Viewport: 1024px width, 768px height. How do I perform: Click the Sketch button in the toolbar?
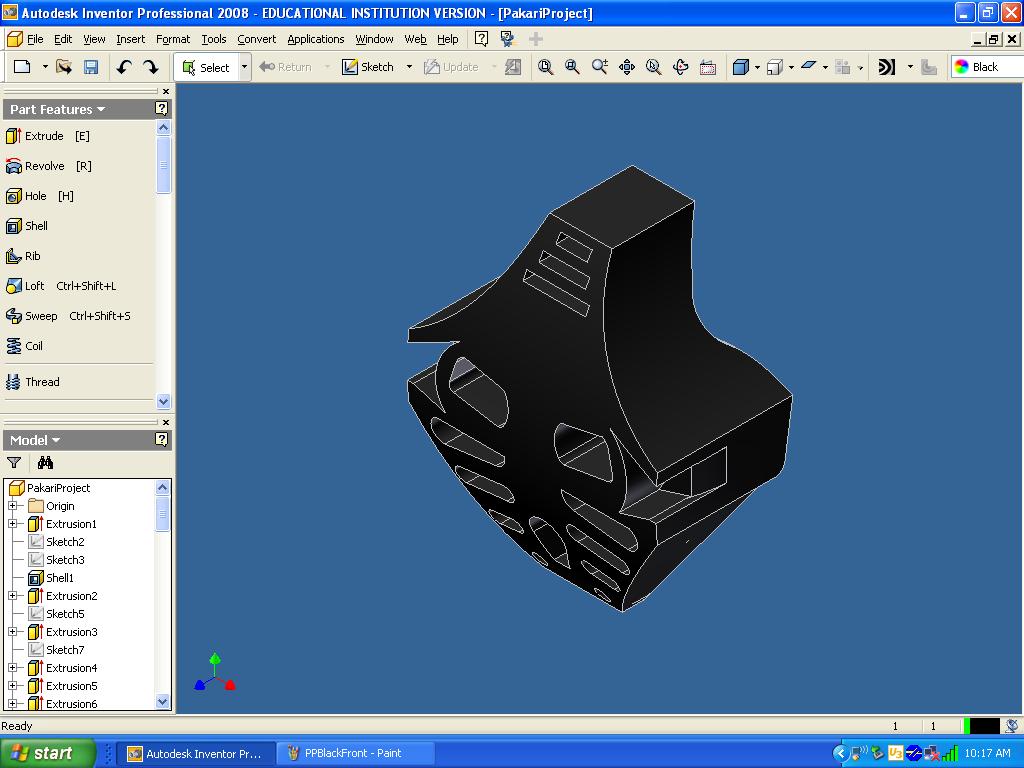(x=368, y=67)
